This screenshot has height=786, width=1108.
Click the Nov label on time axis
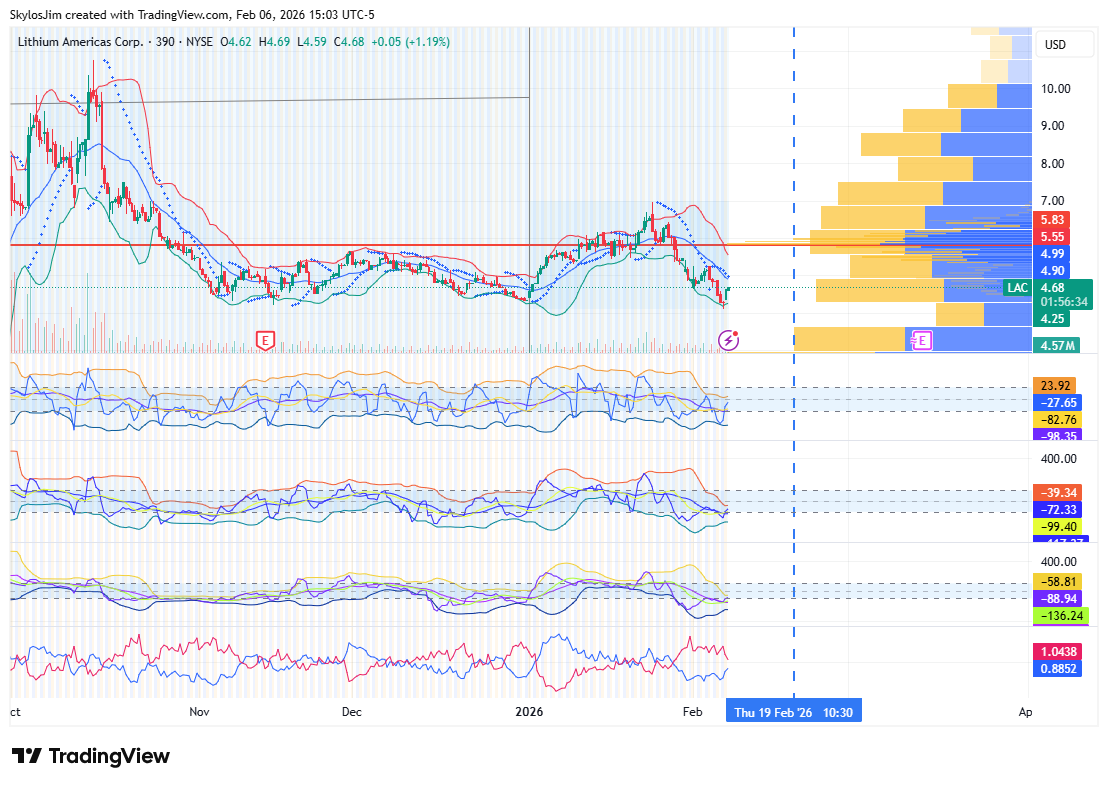click(x=199, y=712)
